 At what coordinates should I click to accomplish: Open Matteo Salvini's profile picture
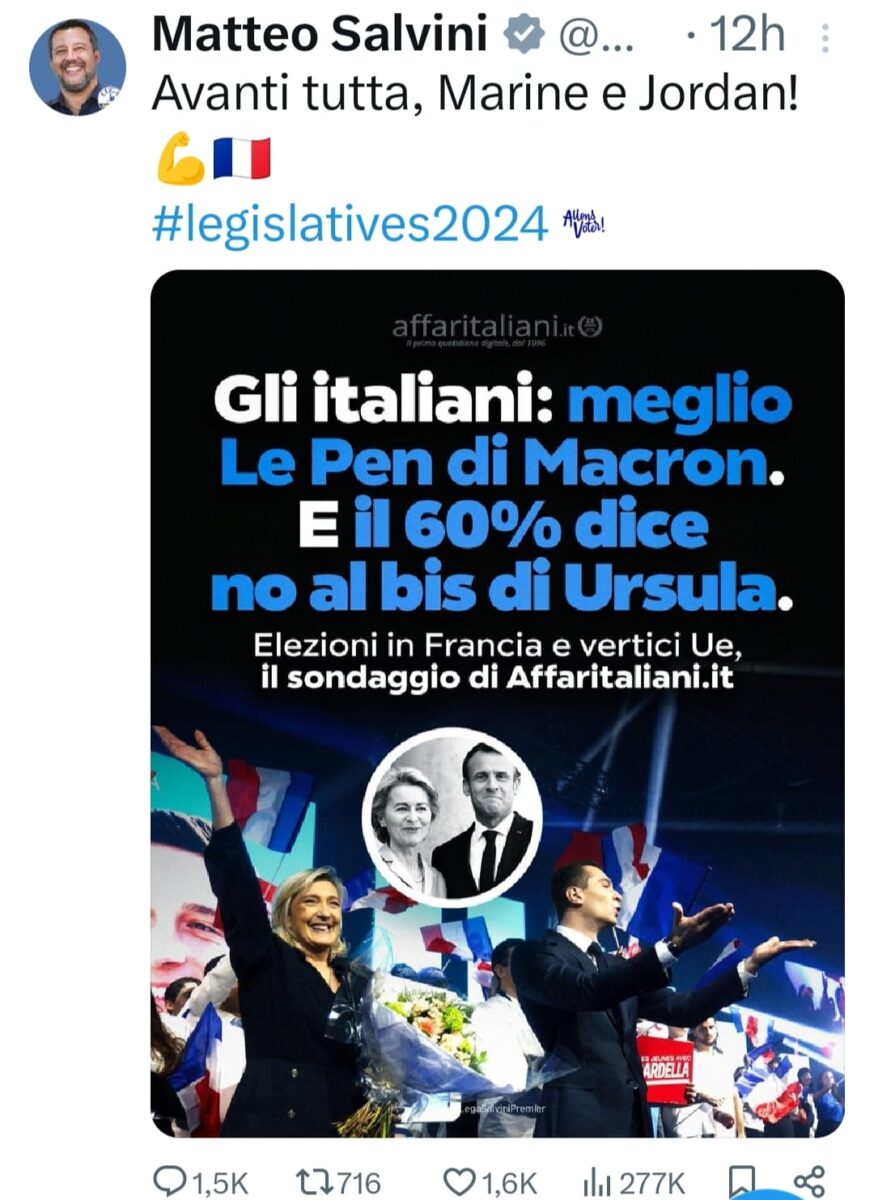[77, 66]
